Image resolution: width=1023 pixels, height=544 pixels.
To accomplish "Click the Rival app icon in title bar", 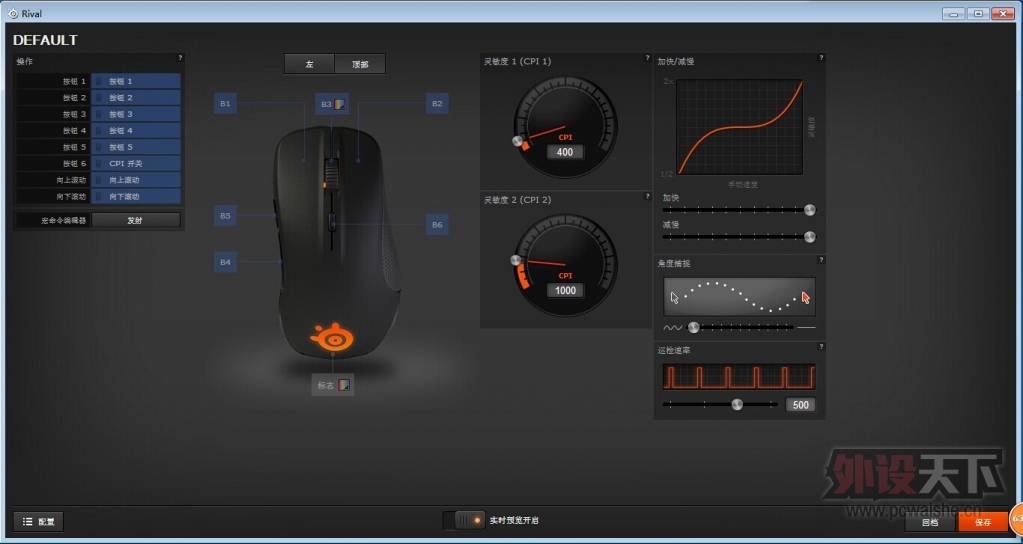I will click(12, 13).
